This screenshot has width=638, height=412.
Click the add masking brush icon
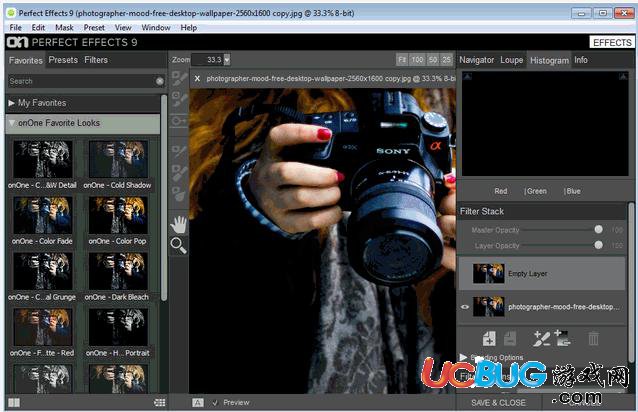tap(542, 338)
